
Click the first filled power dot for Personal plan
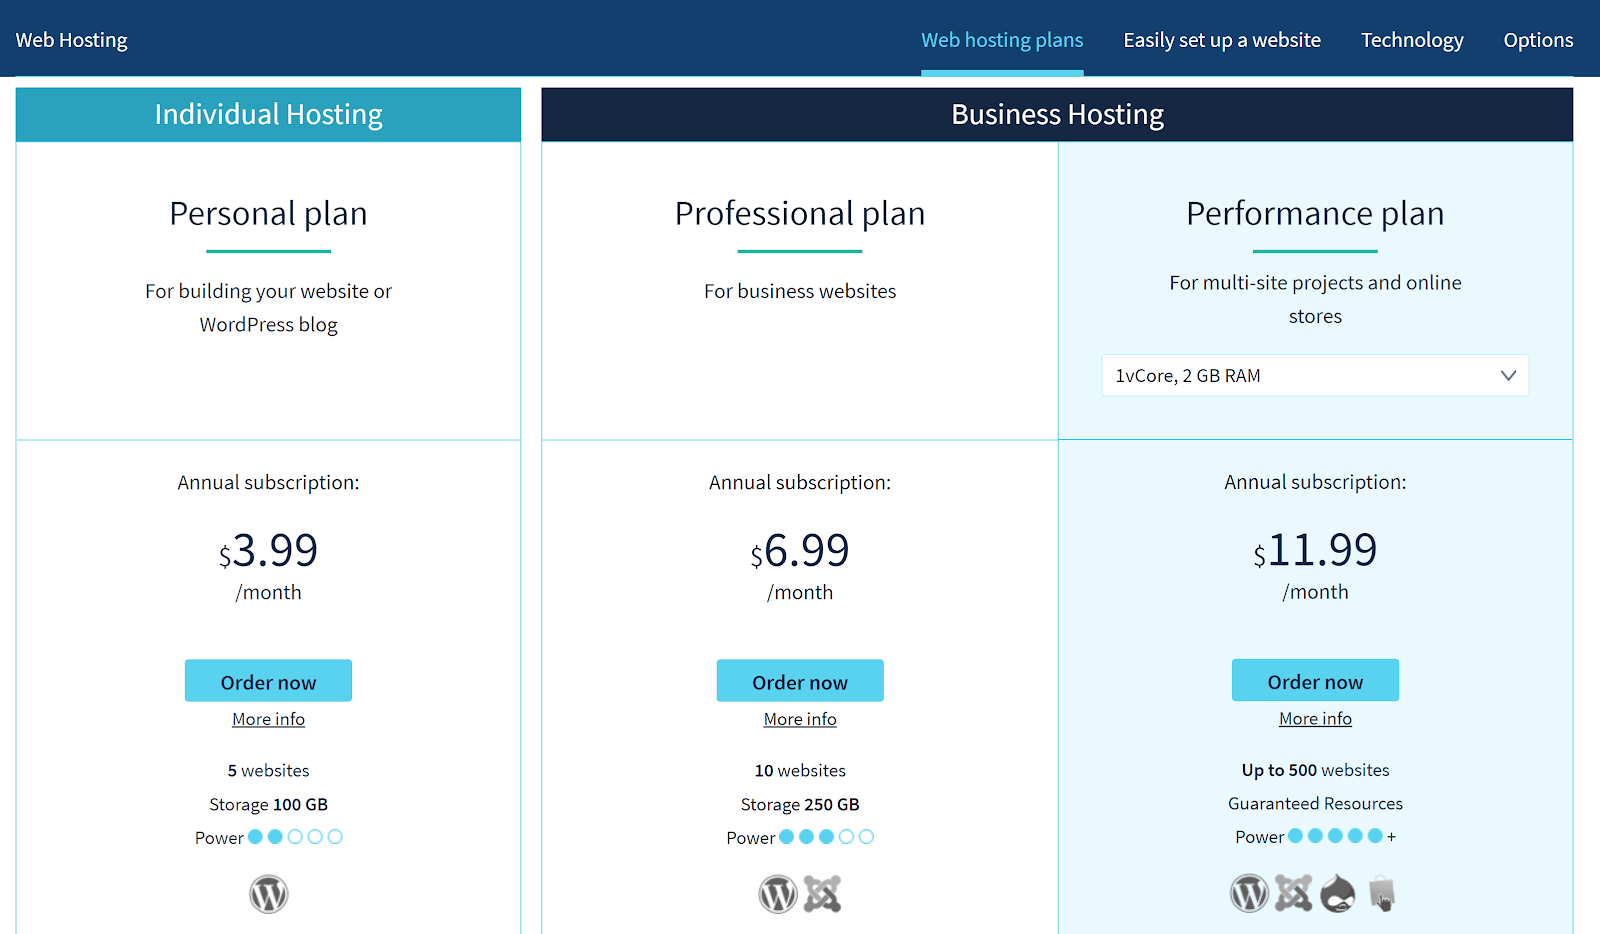(x=256, y=836)
